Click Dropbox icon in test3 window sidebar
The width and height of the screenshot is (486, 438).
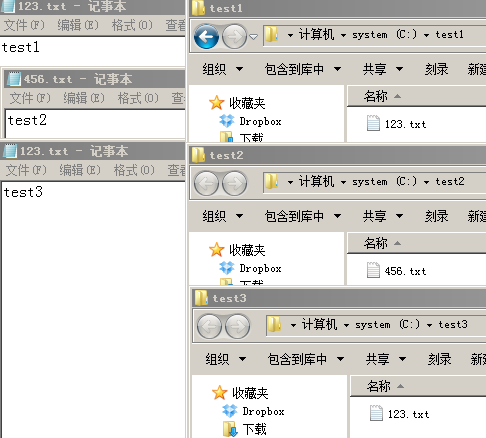230,411
